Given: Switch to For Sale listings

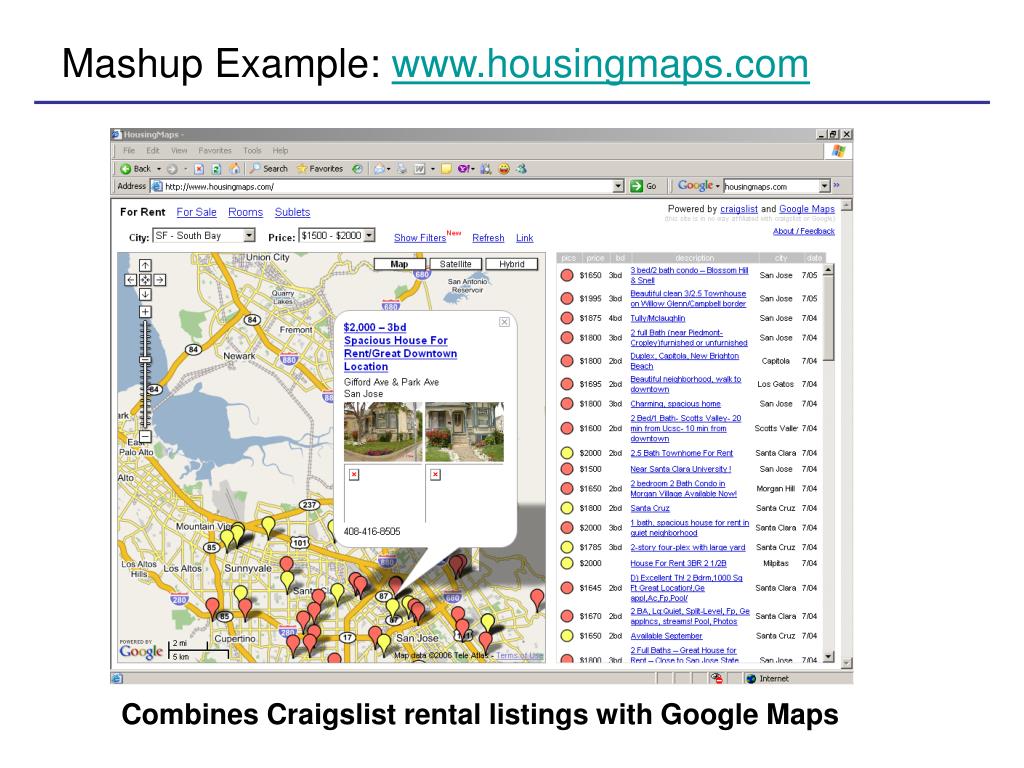Looking at the screenshot, I should click(197, 212).
